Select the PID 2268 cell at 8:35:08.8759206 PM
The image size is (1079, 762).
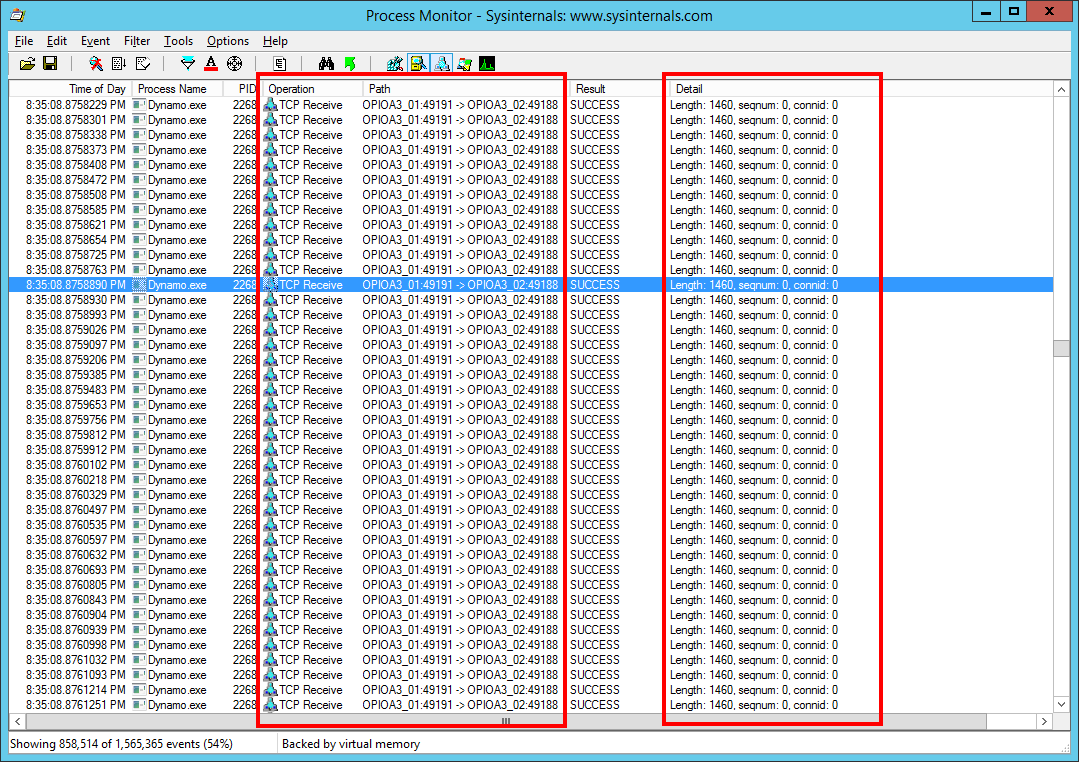[244, 359]
